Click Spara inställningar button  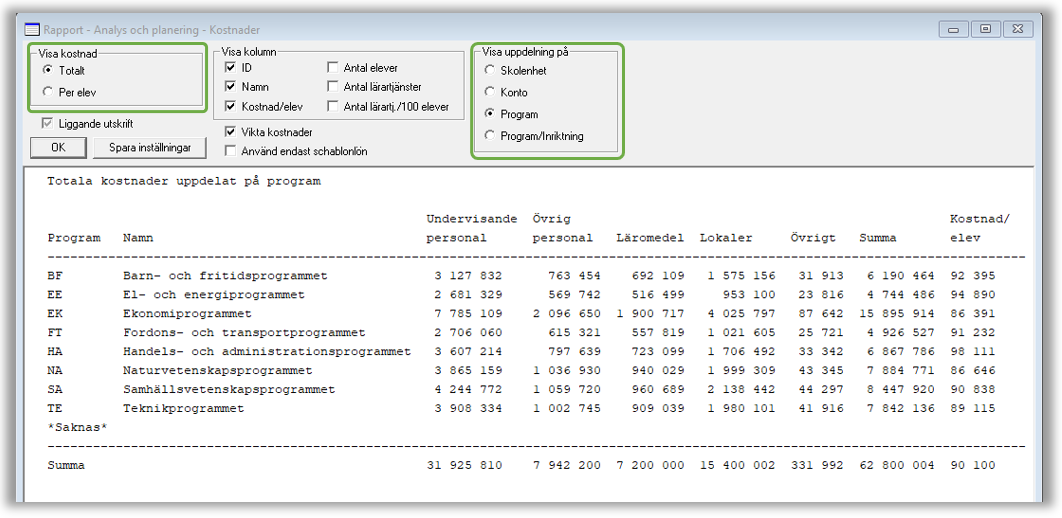coord(150,148)
